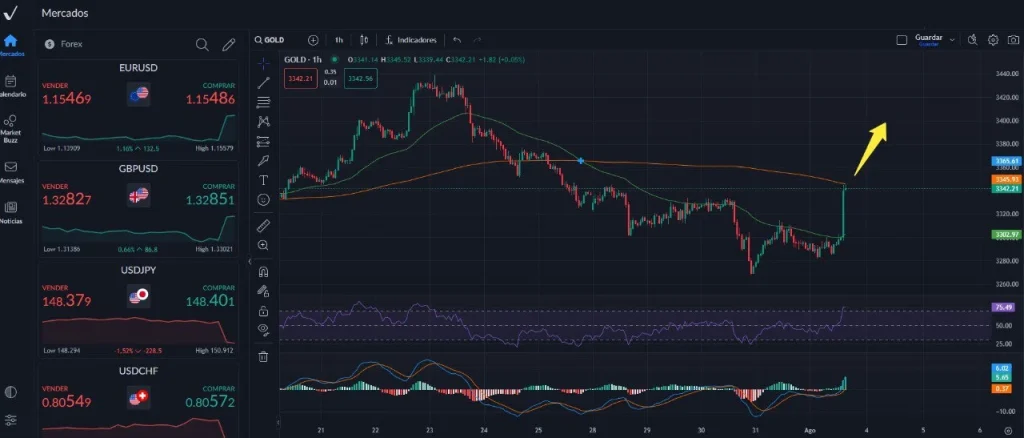Viewport: 1024px width, 438px height.
Task: Collapse the left panel with the side arrow
Action: click(248, 261)
